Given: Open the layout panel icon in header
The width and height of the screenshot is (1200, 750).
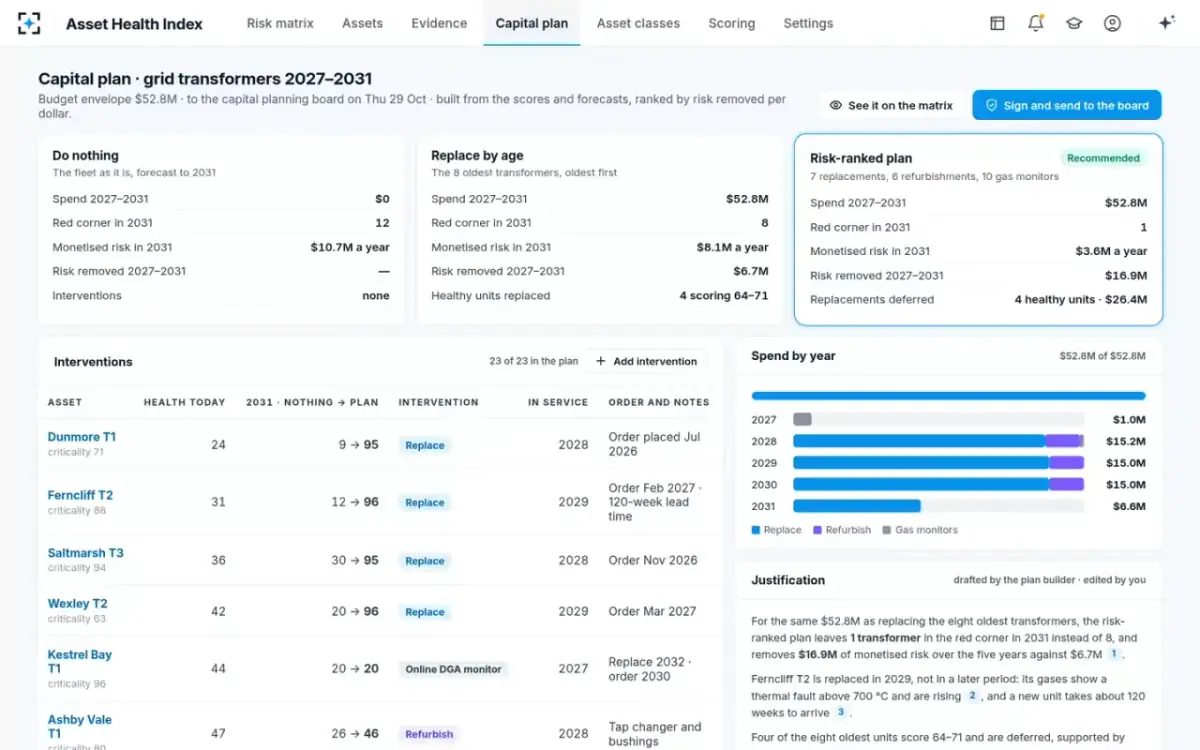Looking at the screenshot, I should point(997,23).
